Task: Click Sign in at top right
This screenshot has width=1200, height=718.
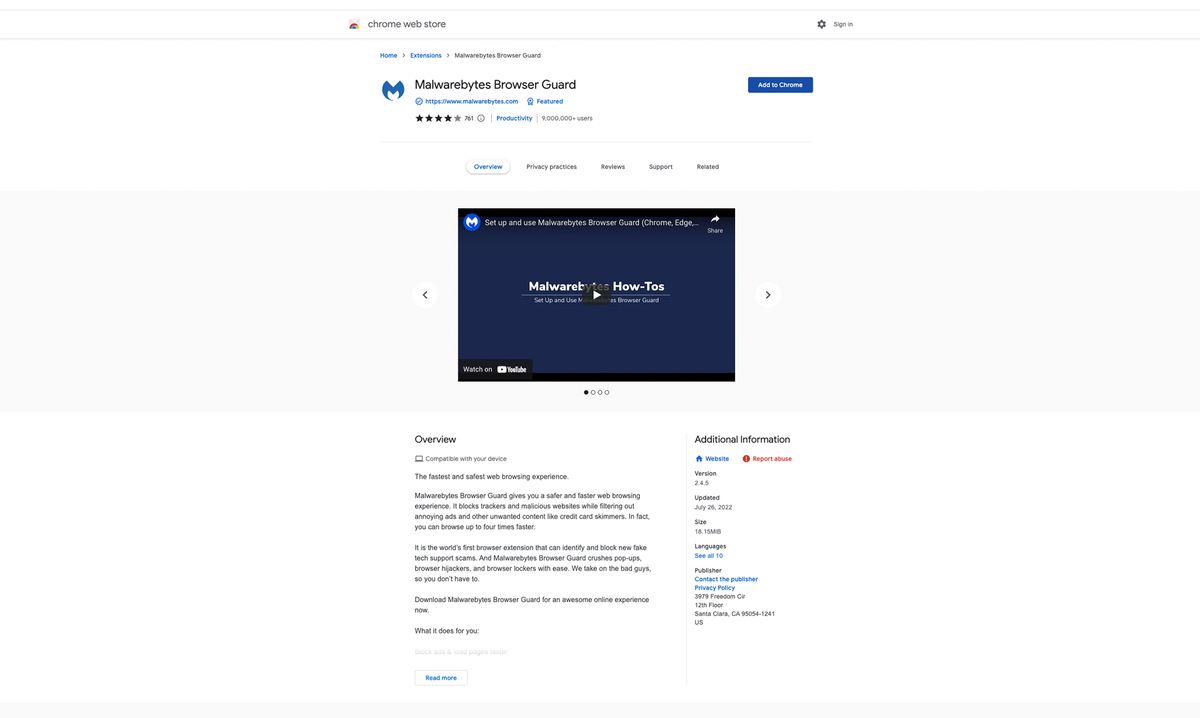Action: 843,24
